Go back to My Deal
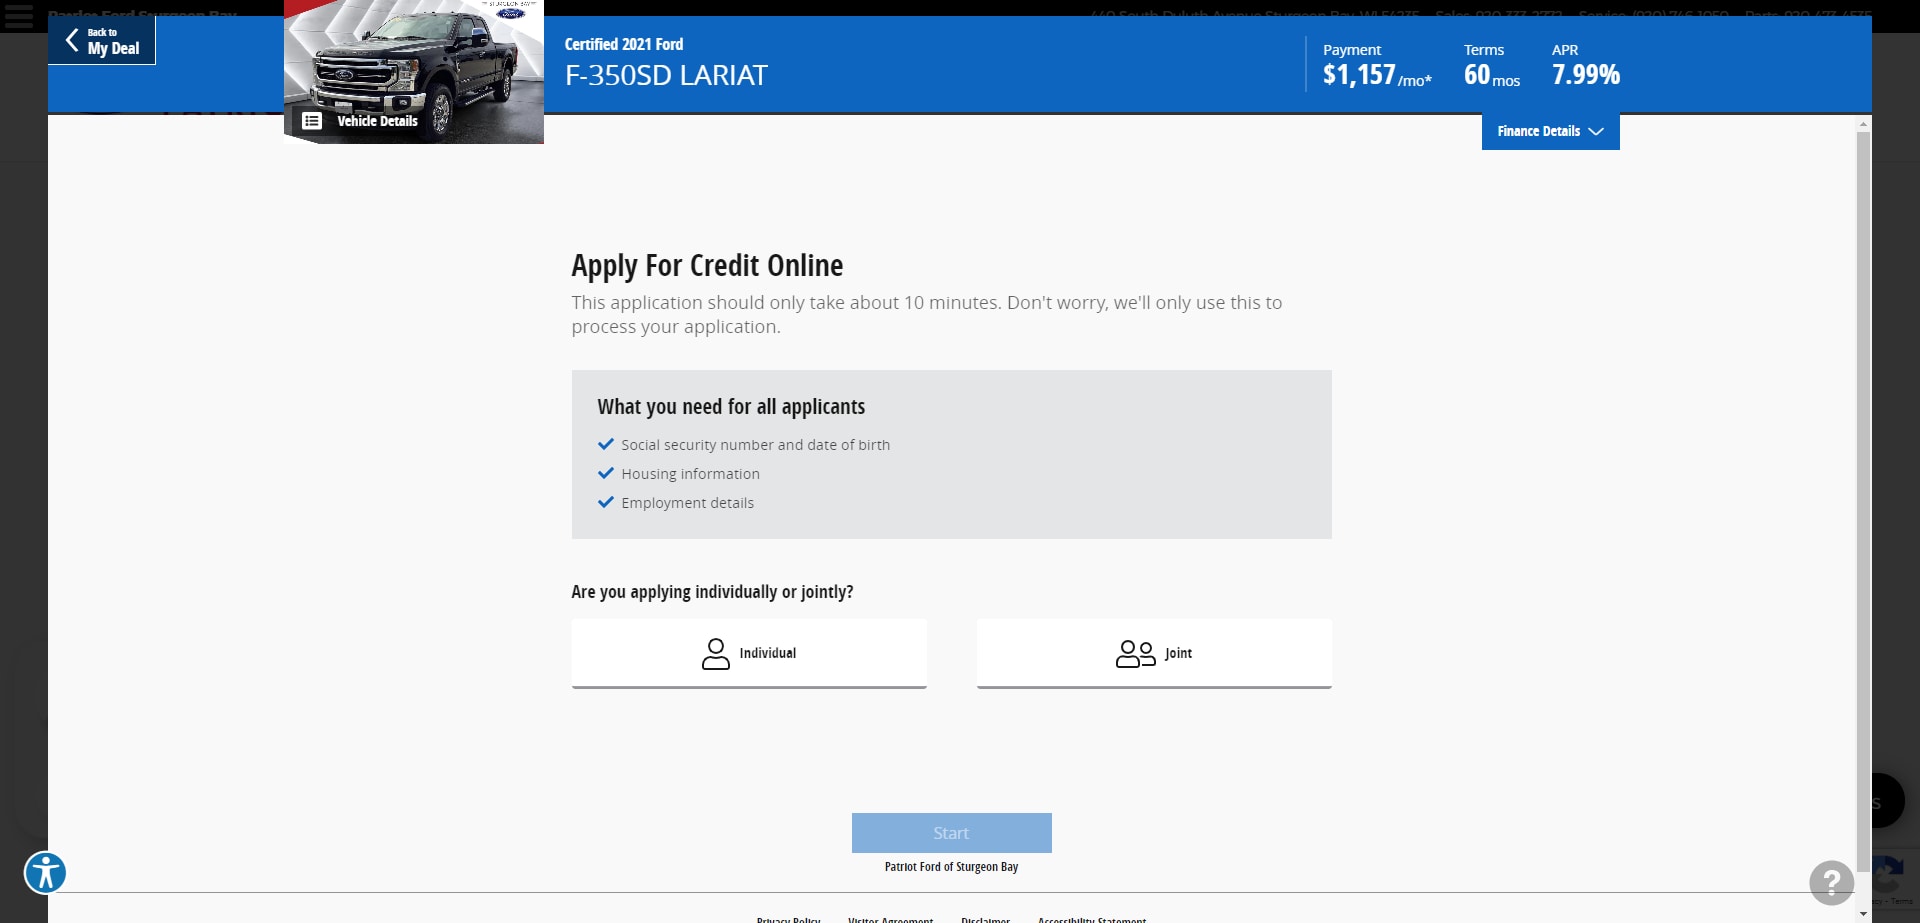Image resolution: width=1920 pixels, height=923 pixels. [x=102, y=41]
